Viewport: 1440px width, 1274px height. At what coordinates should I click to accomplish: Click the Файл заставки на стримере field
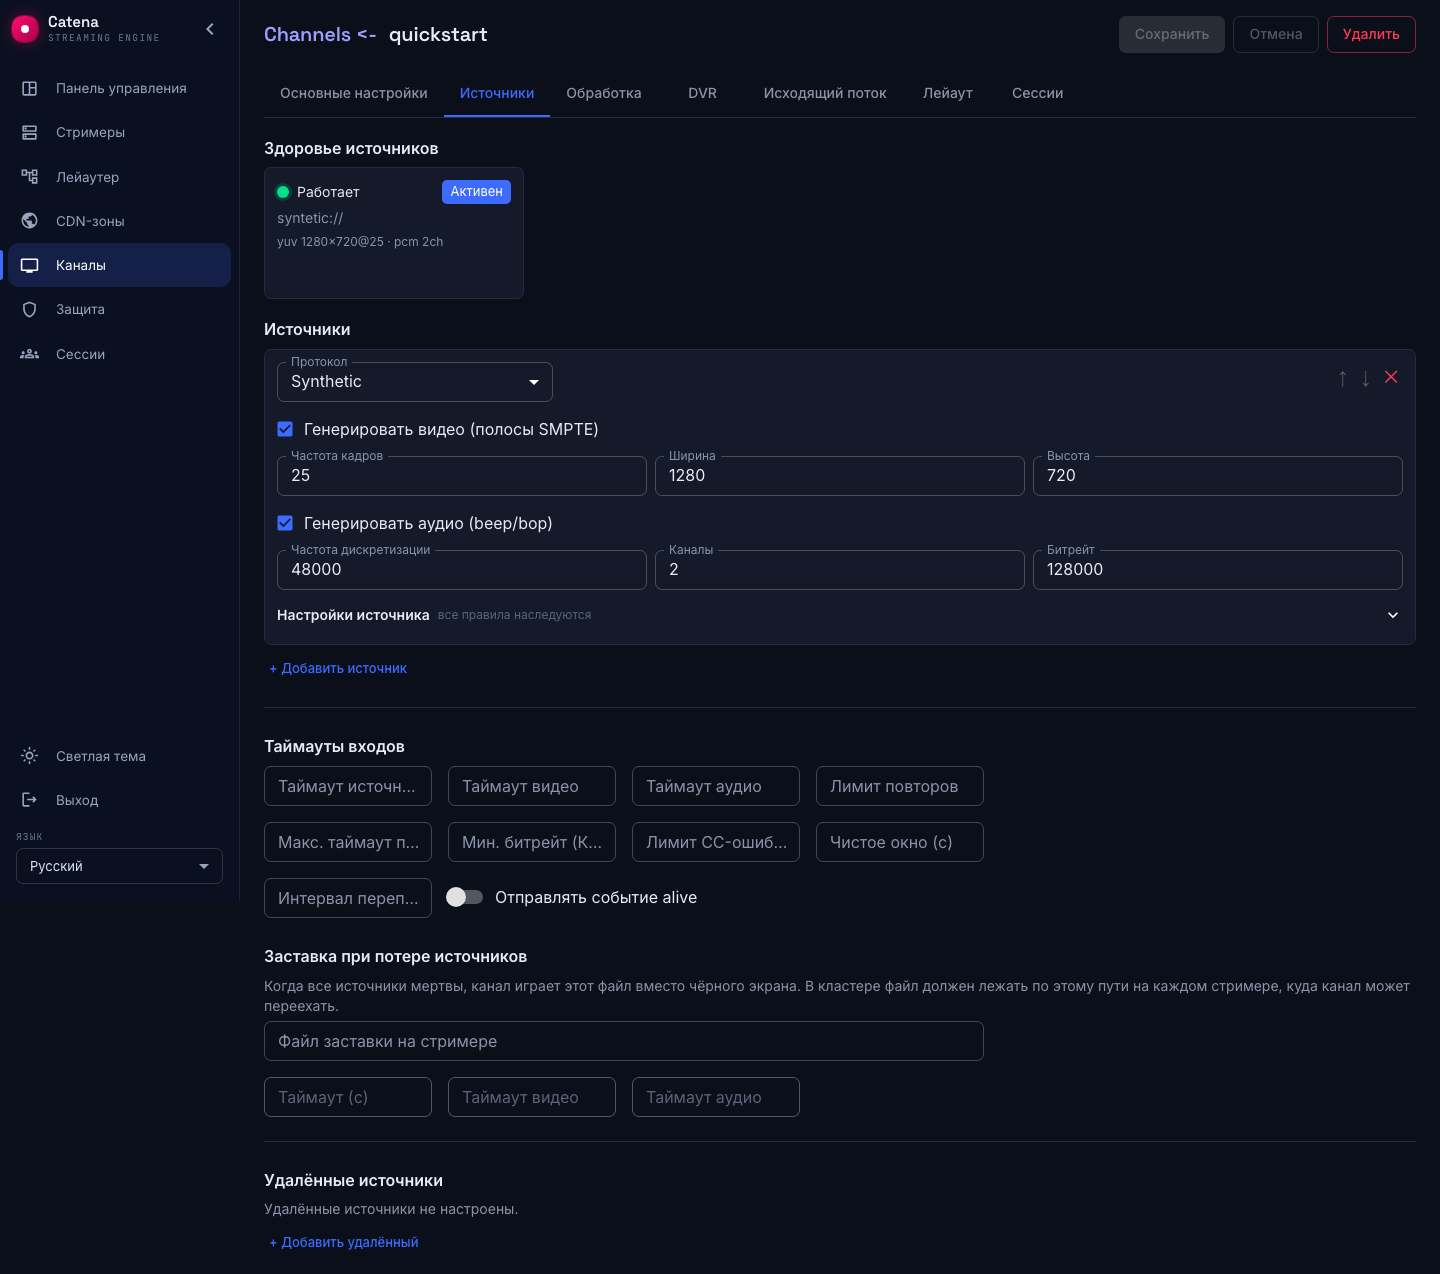(x=624, y=1041)
